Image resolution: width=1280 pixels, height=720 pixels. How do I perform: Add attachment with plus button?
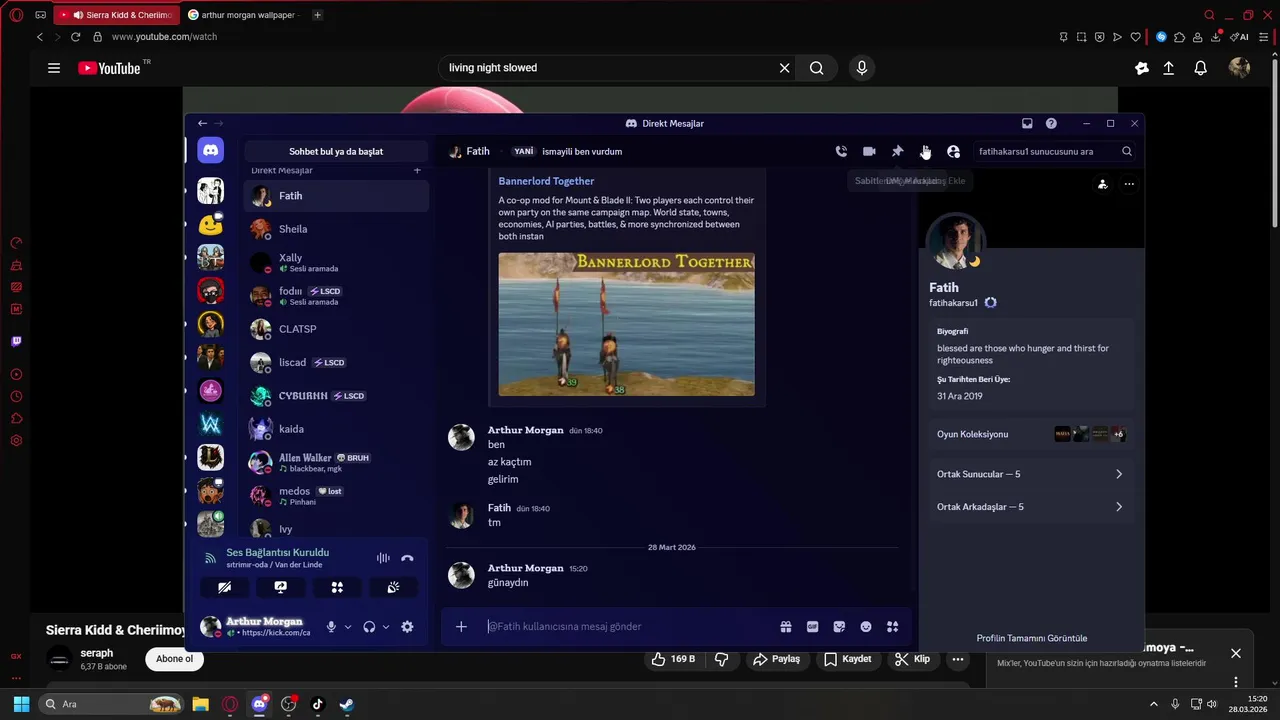pos(461,626)
